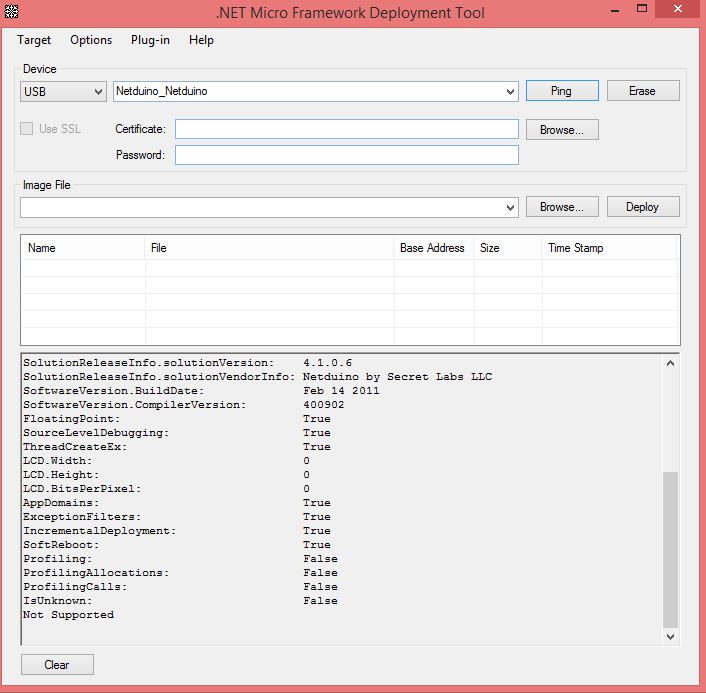Sort by Time Stamp column header
Viewport: 706px width, 693px height.
[609, 248]
